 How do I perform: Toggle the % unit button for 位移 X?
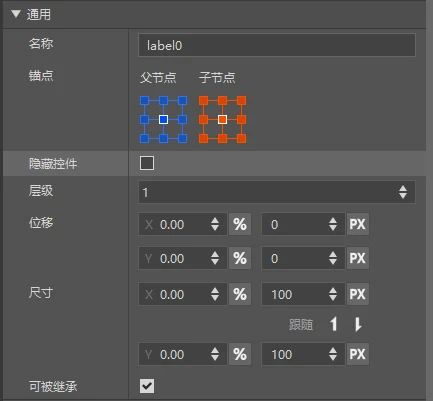click(240, 224)
